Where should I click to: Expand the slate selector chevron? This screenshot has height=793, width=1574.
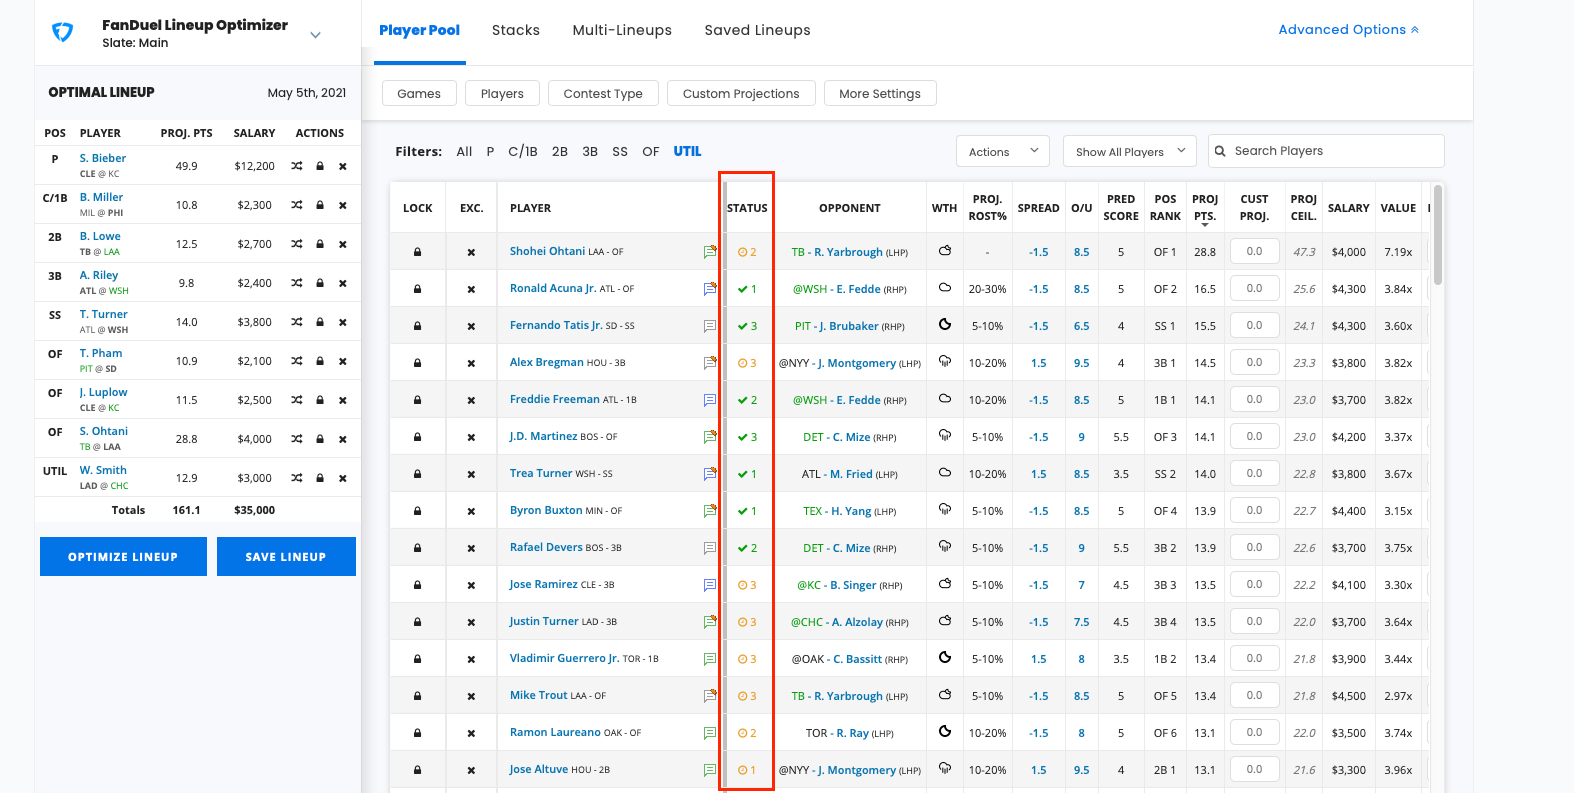(x=315, y=35)
